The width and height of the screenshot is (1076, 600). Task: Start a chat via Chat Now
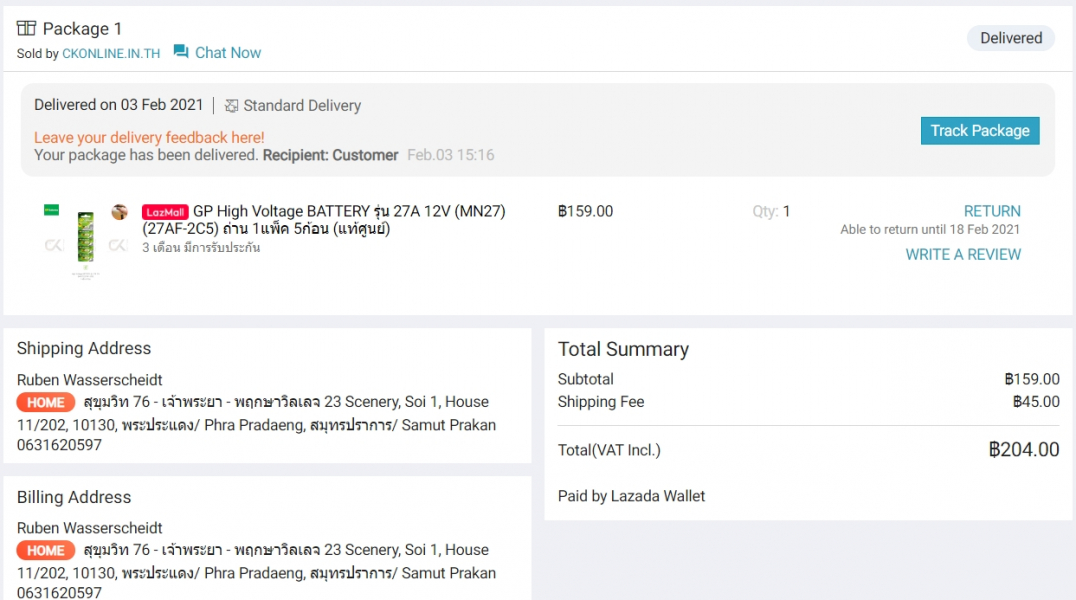pyautogui.click(x=228, y=53)
